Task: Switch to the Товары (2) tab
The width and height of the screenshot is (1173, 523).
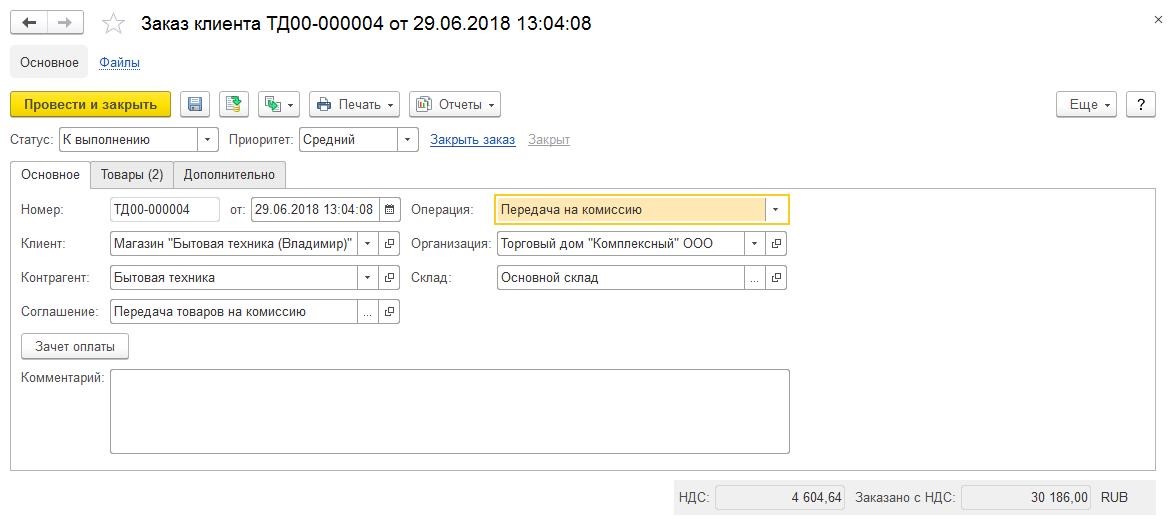Action: (132, 174)
